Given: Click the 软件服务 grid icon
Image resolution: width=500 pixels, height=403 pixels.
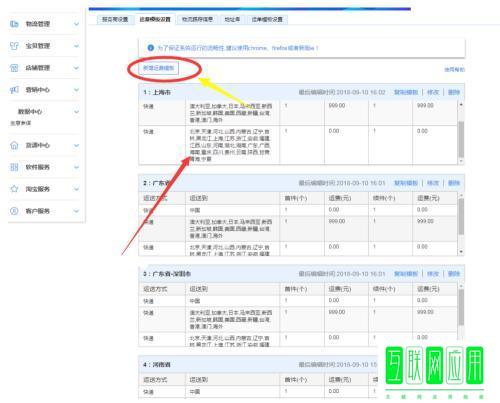Looking at the screenshot, I should [x=14, y=167].
